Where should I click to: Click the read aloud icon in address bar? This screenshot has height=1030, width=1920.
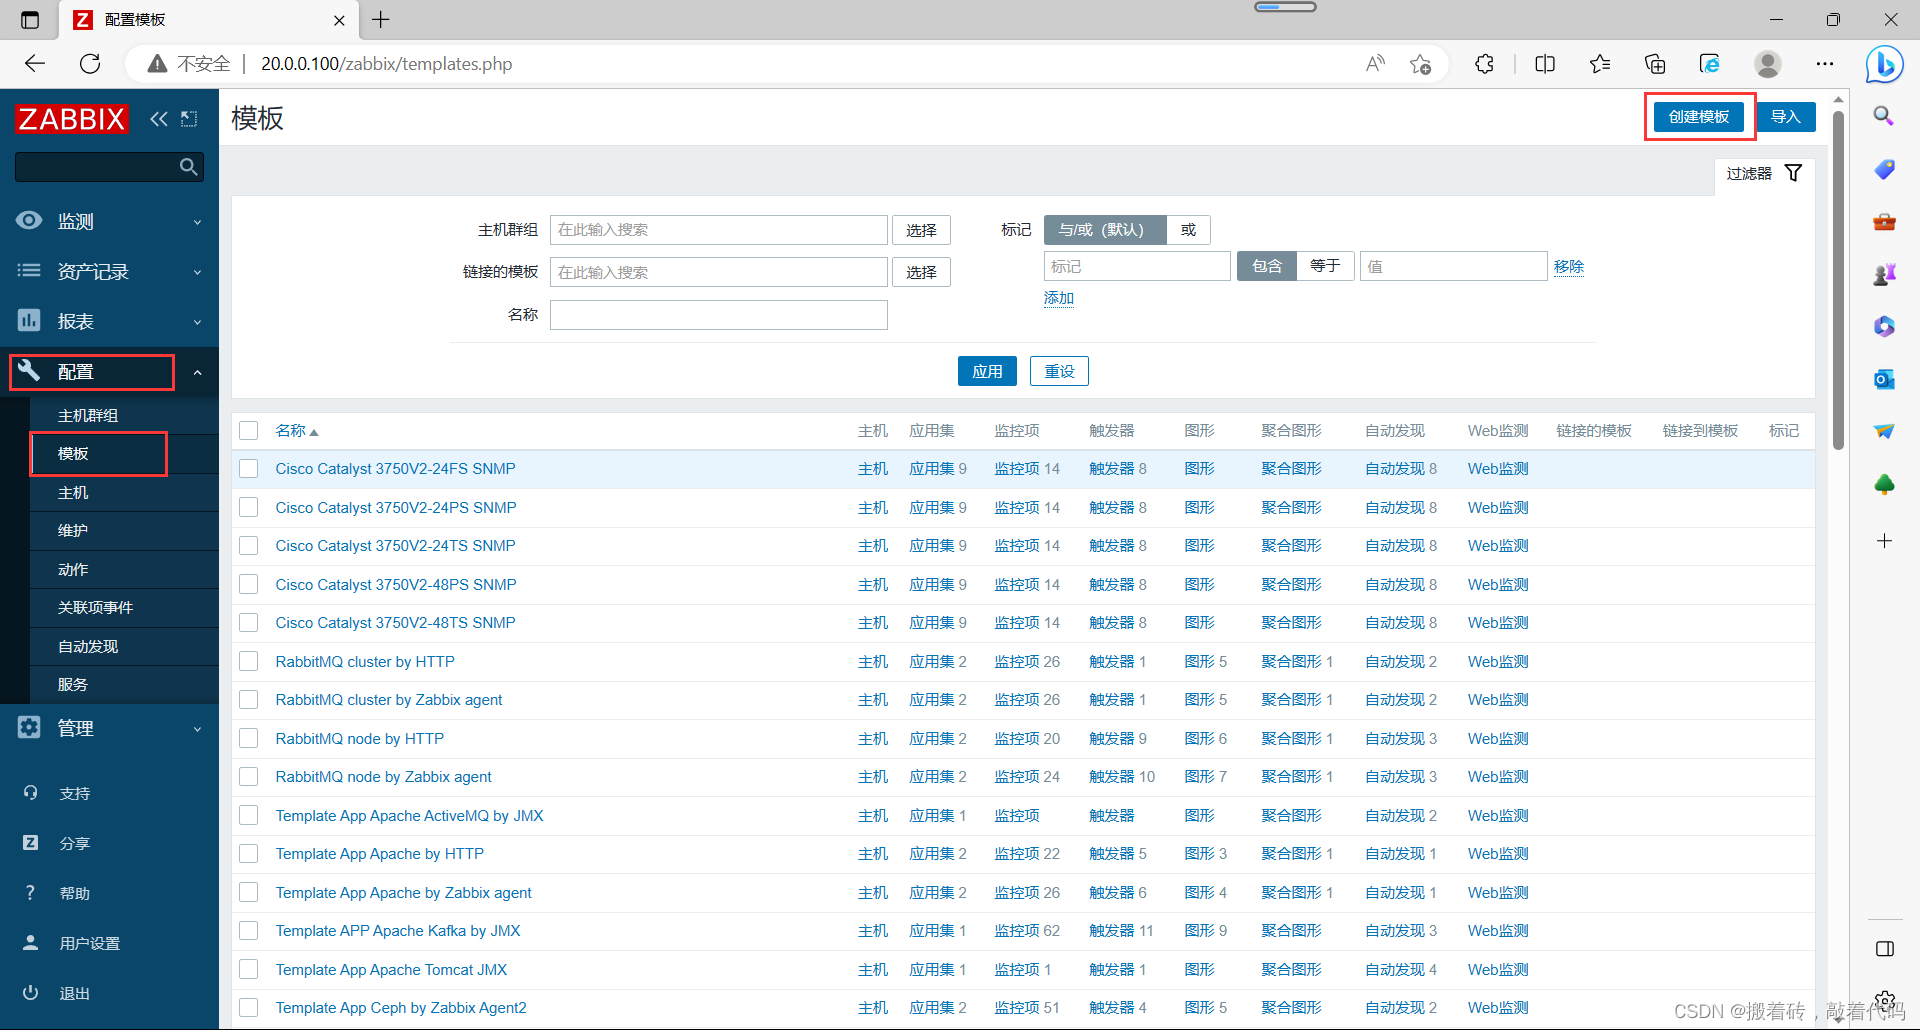[1376, 64]
